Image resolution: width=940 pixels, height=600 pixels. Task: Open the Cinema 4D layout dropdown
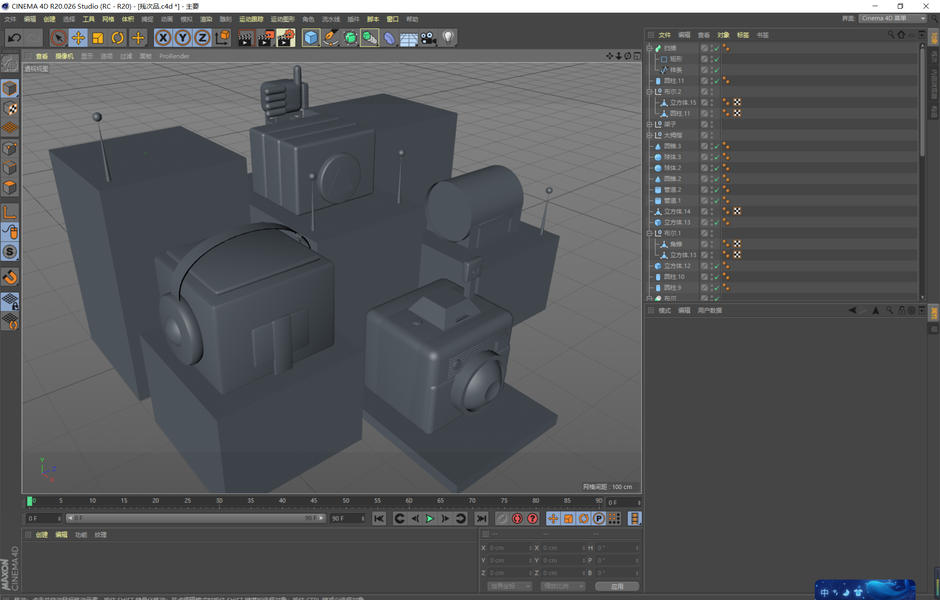(x=892, y=19)
